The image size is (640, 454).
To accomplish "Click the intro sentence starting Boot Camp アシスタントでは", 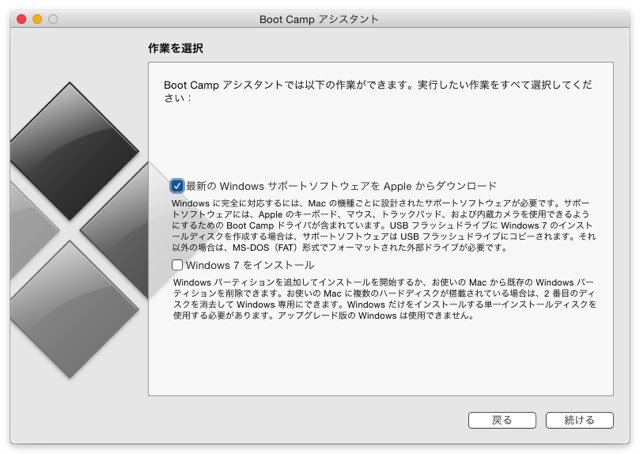I will [378, 91].
